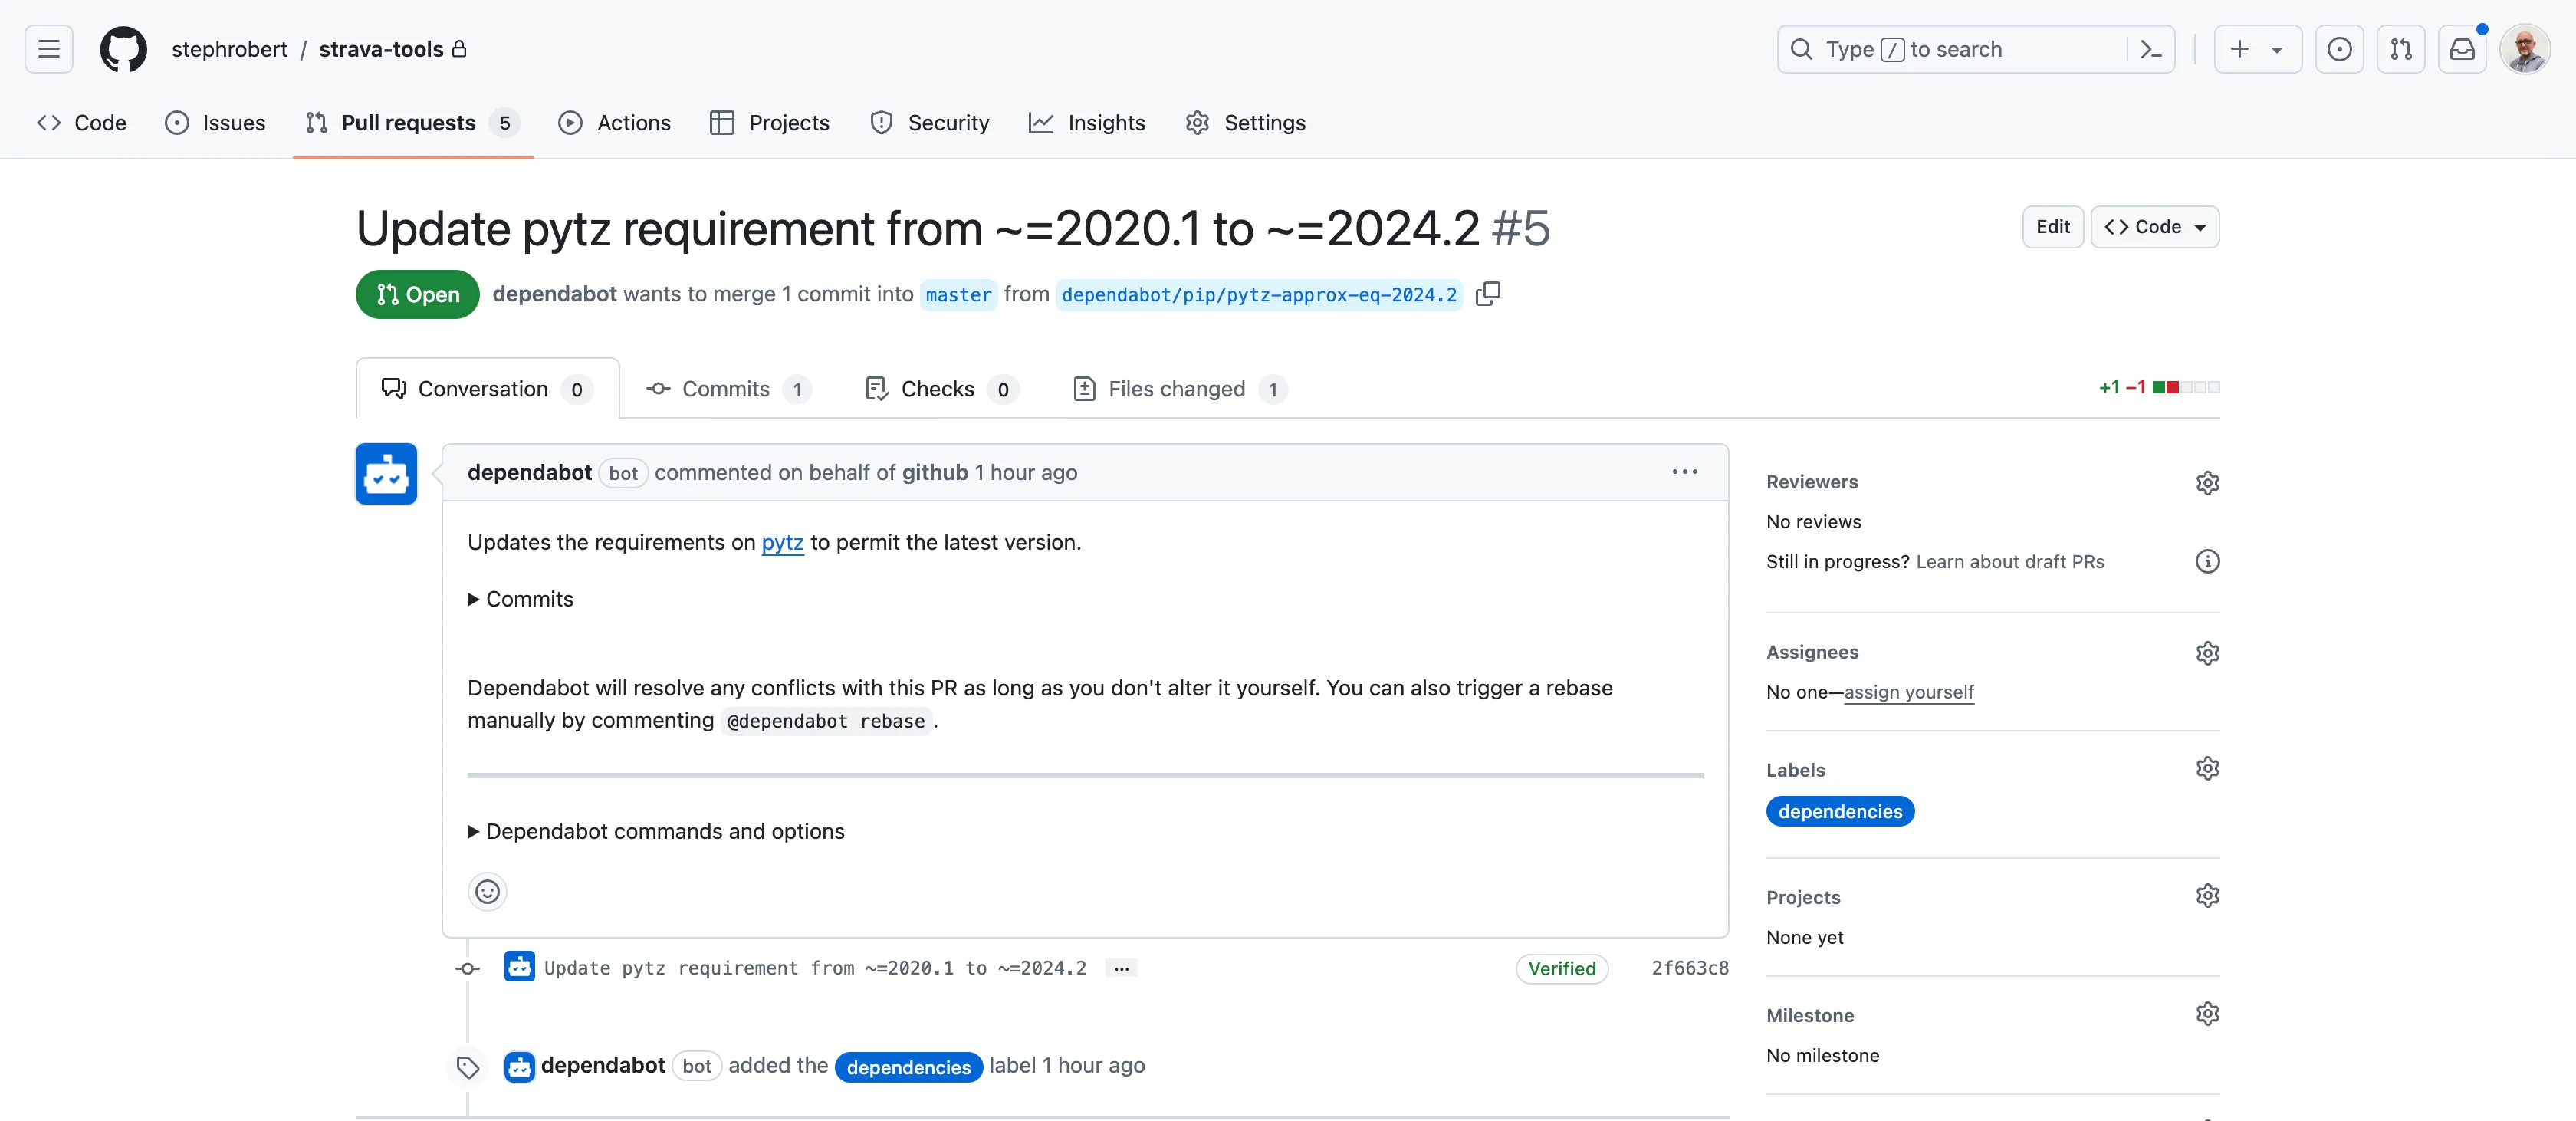The image size is (2576, 1121).
Task: Click the emoji reaction icon
Action: 486,889
